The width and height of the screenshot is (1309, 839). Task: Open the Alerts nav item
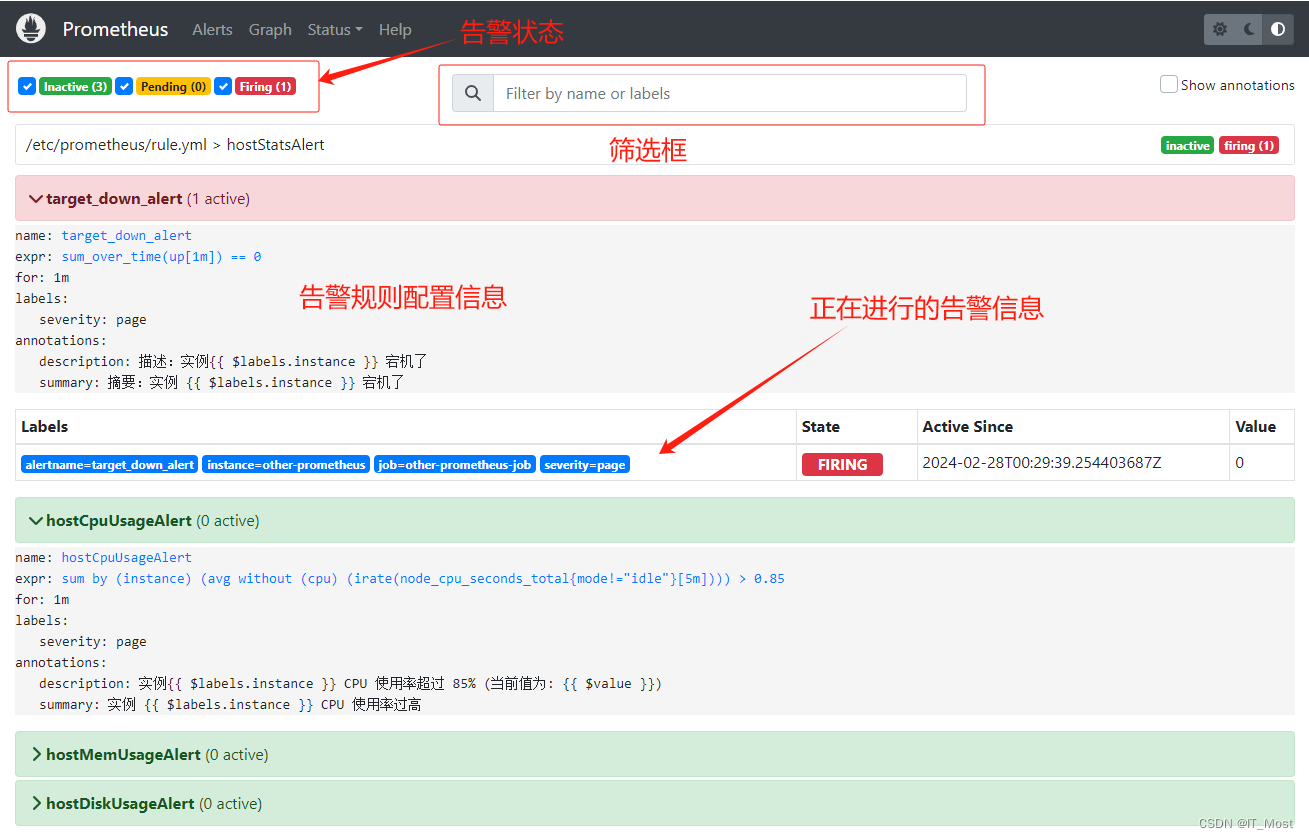pyautogui.click(x=212, y=29)
